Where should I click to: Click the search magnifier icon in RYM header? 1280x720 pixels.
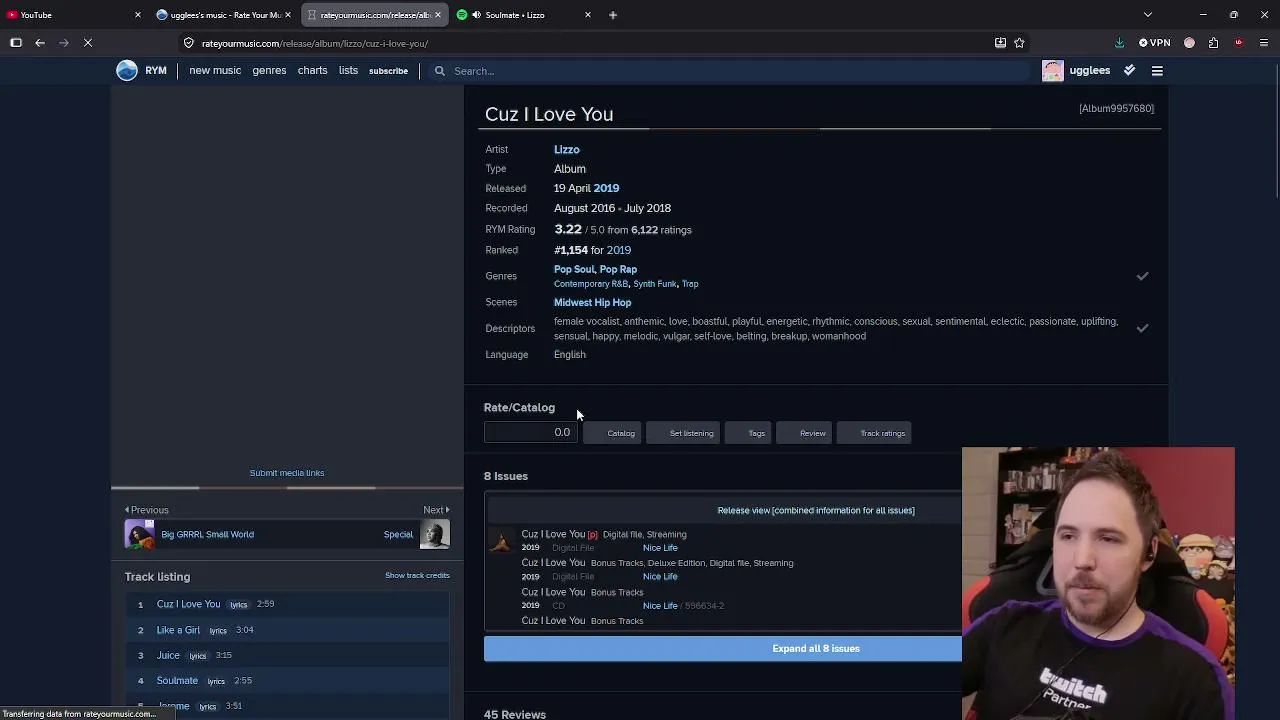(x=439, y=71)
